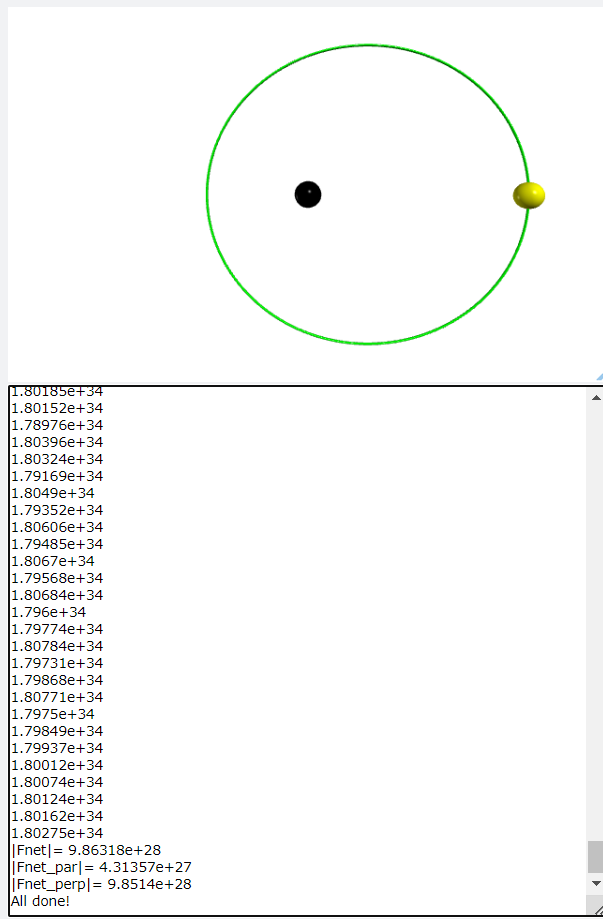Screen dimensions: 603x919
Task: Click the text area resize grip at bottom corner
Action: tap(597, 908)
